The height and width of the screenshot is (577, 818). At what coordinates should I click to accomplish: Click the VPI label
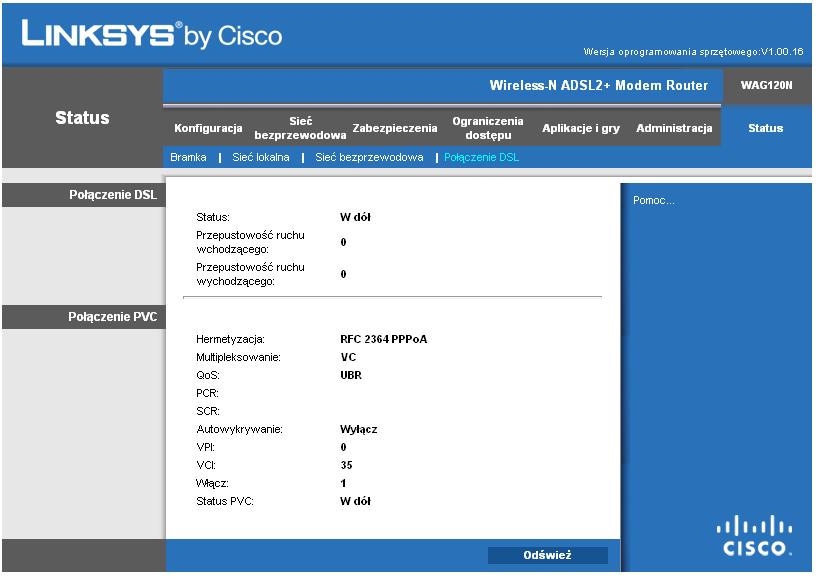[x=206, y=447]
